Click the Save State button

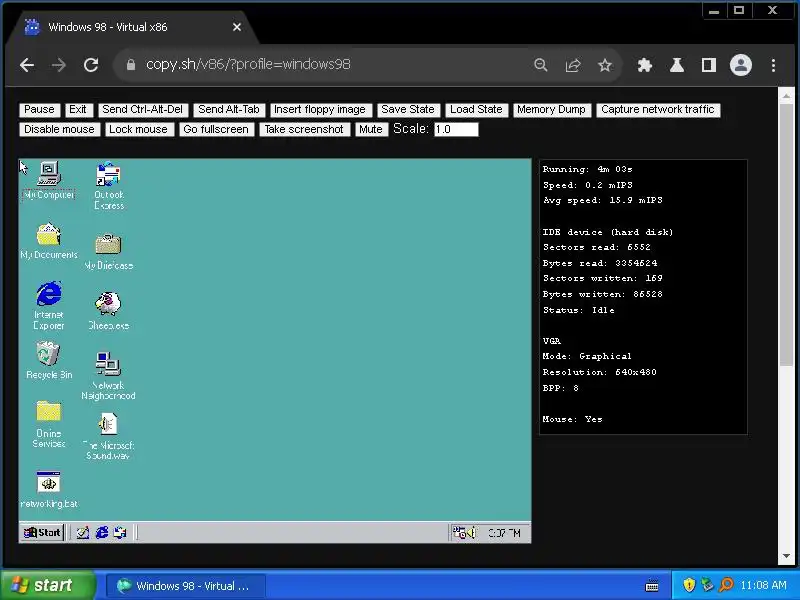(x=408, y=110)
